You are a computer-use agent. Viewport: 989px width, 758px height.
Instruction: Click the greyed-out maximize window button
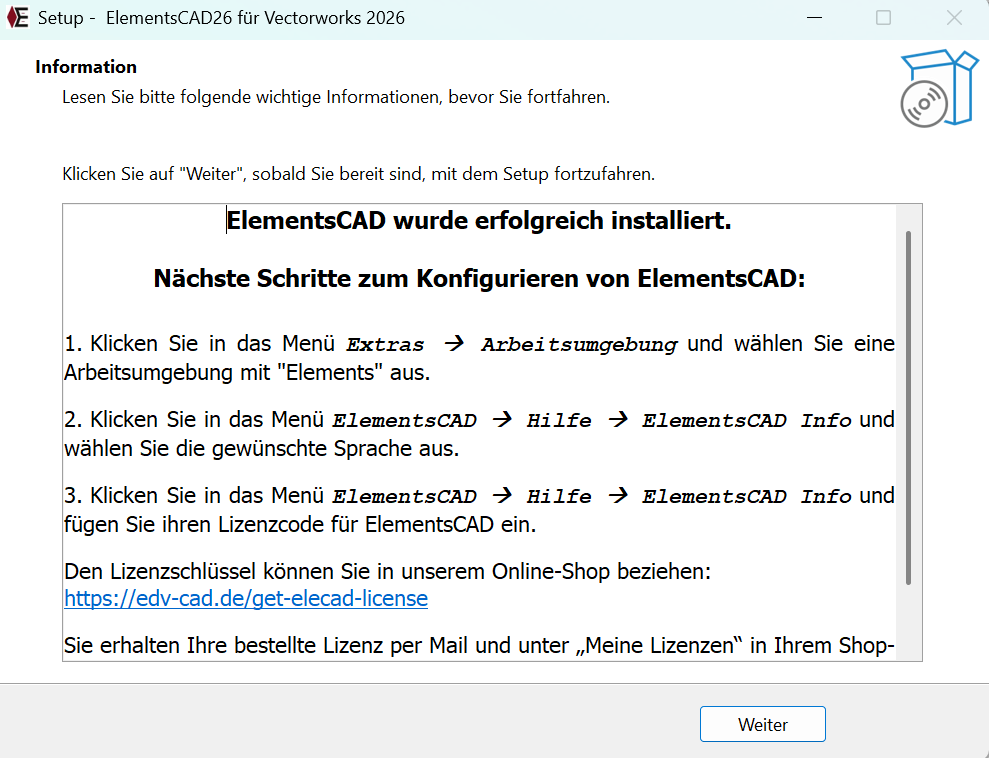tap(883, 18)
